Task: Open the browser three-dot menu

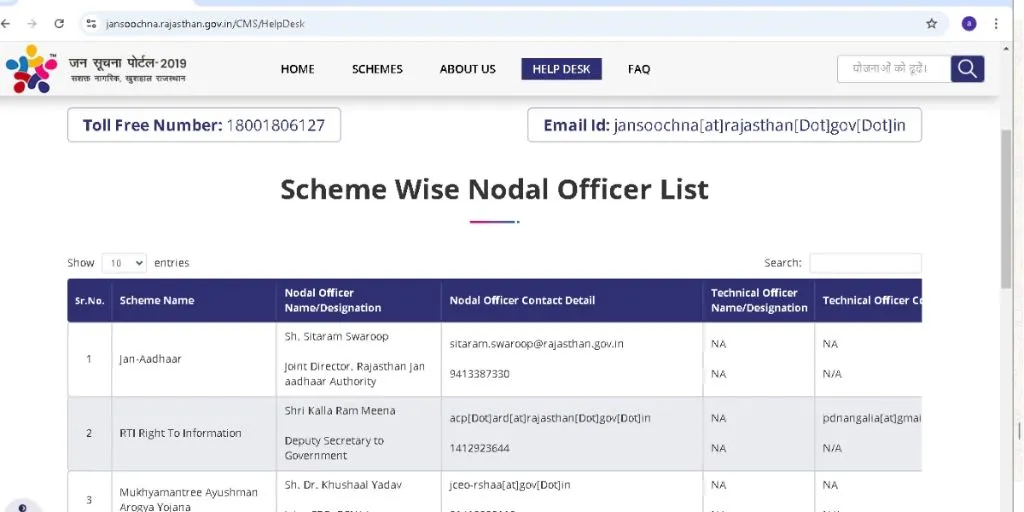Action: pos(996,23)
